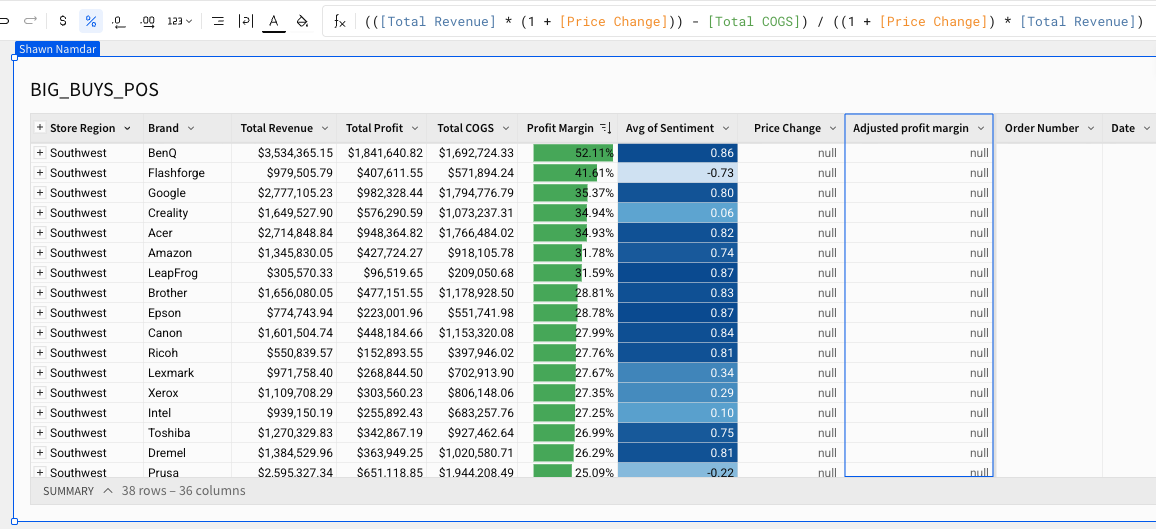The image size is (1156, 529).
Task: Toggle the SUMMARY bar chevron
Action: [x=108, y=491]
